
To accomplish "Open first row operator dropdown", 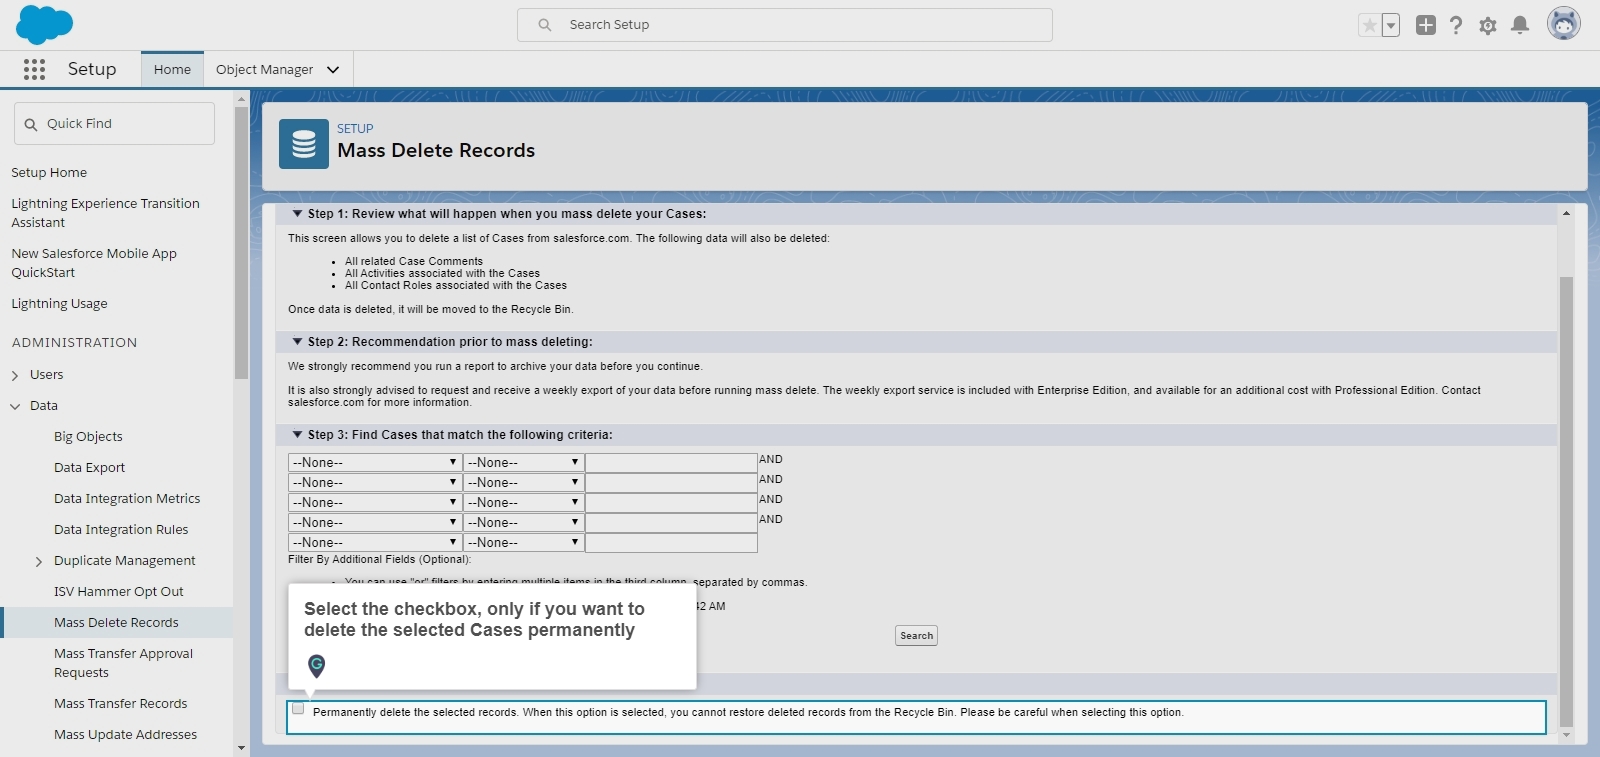I will 523,462.
